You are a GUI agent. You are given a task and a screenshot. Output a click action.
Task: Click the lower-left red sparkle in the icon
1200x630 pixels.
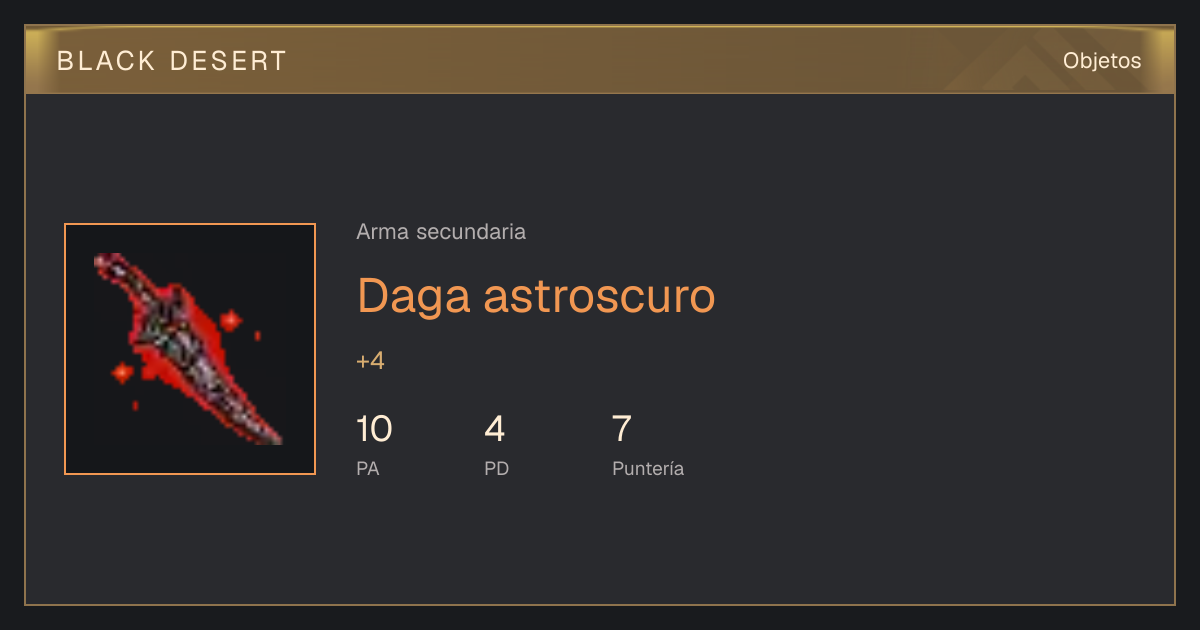pyautogui.click(x=122, y=373)
